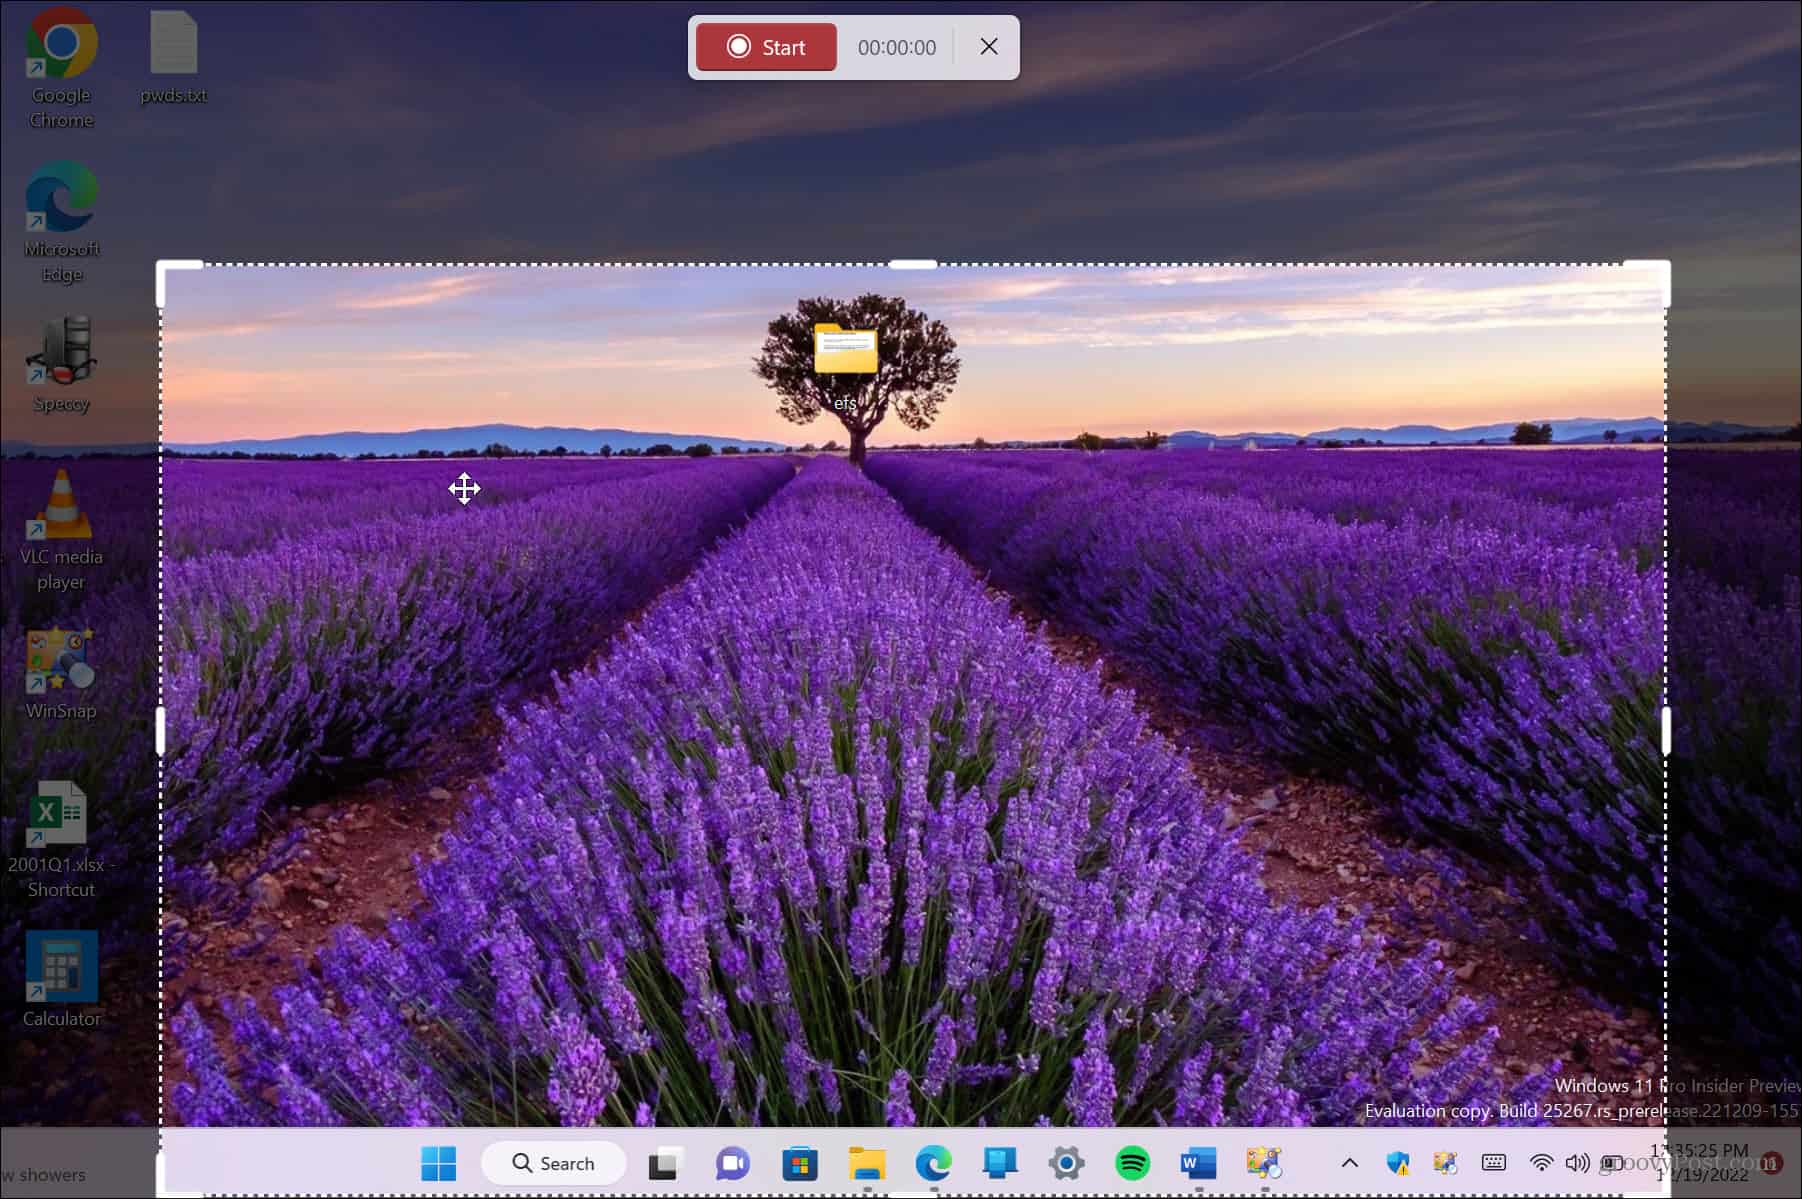Click the Start recording button
This screenshot has width=1802, height=1199.
[x=766, y=47]
